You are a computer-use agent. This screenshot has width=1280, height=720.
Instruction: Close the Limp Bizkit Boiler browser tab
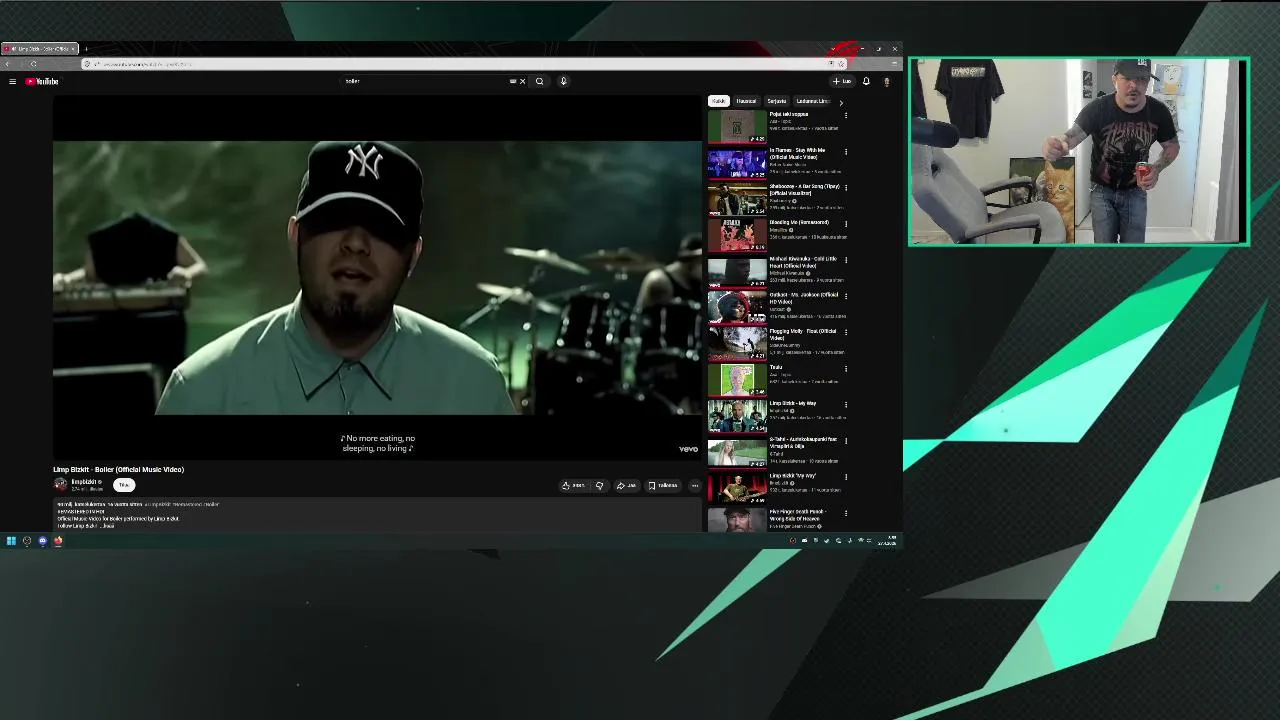(73, 49)
